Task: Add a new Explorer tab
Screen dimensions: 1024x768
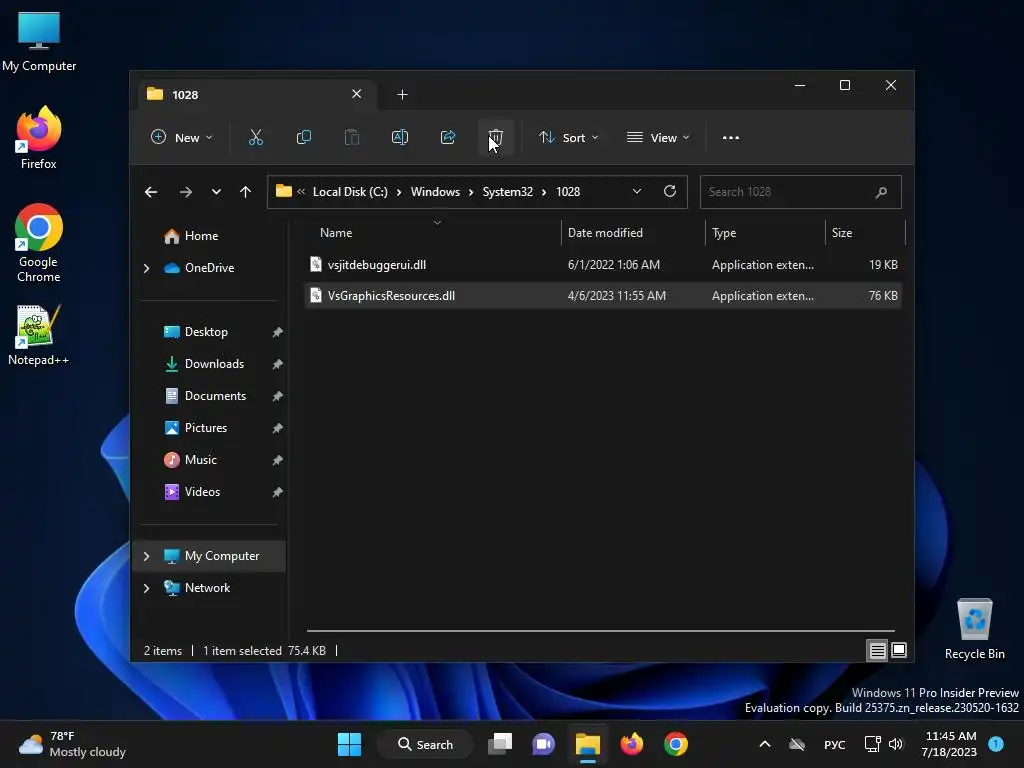Action: click(x=402, y=95)
